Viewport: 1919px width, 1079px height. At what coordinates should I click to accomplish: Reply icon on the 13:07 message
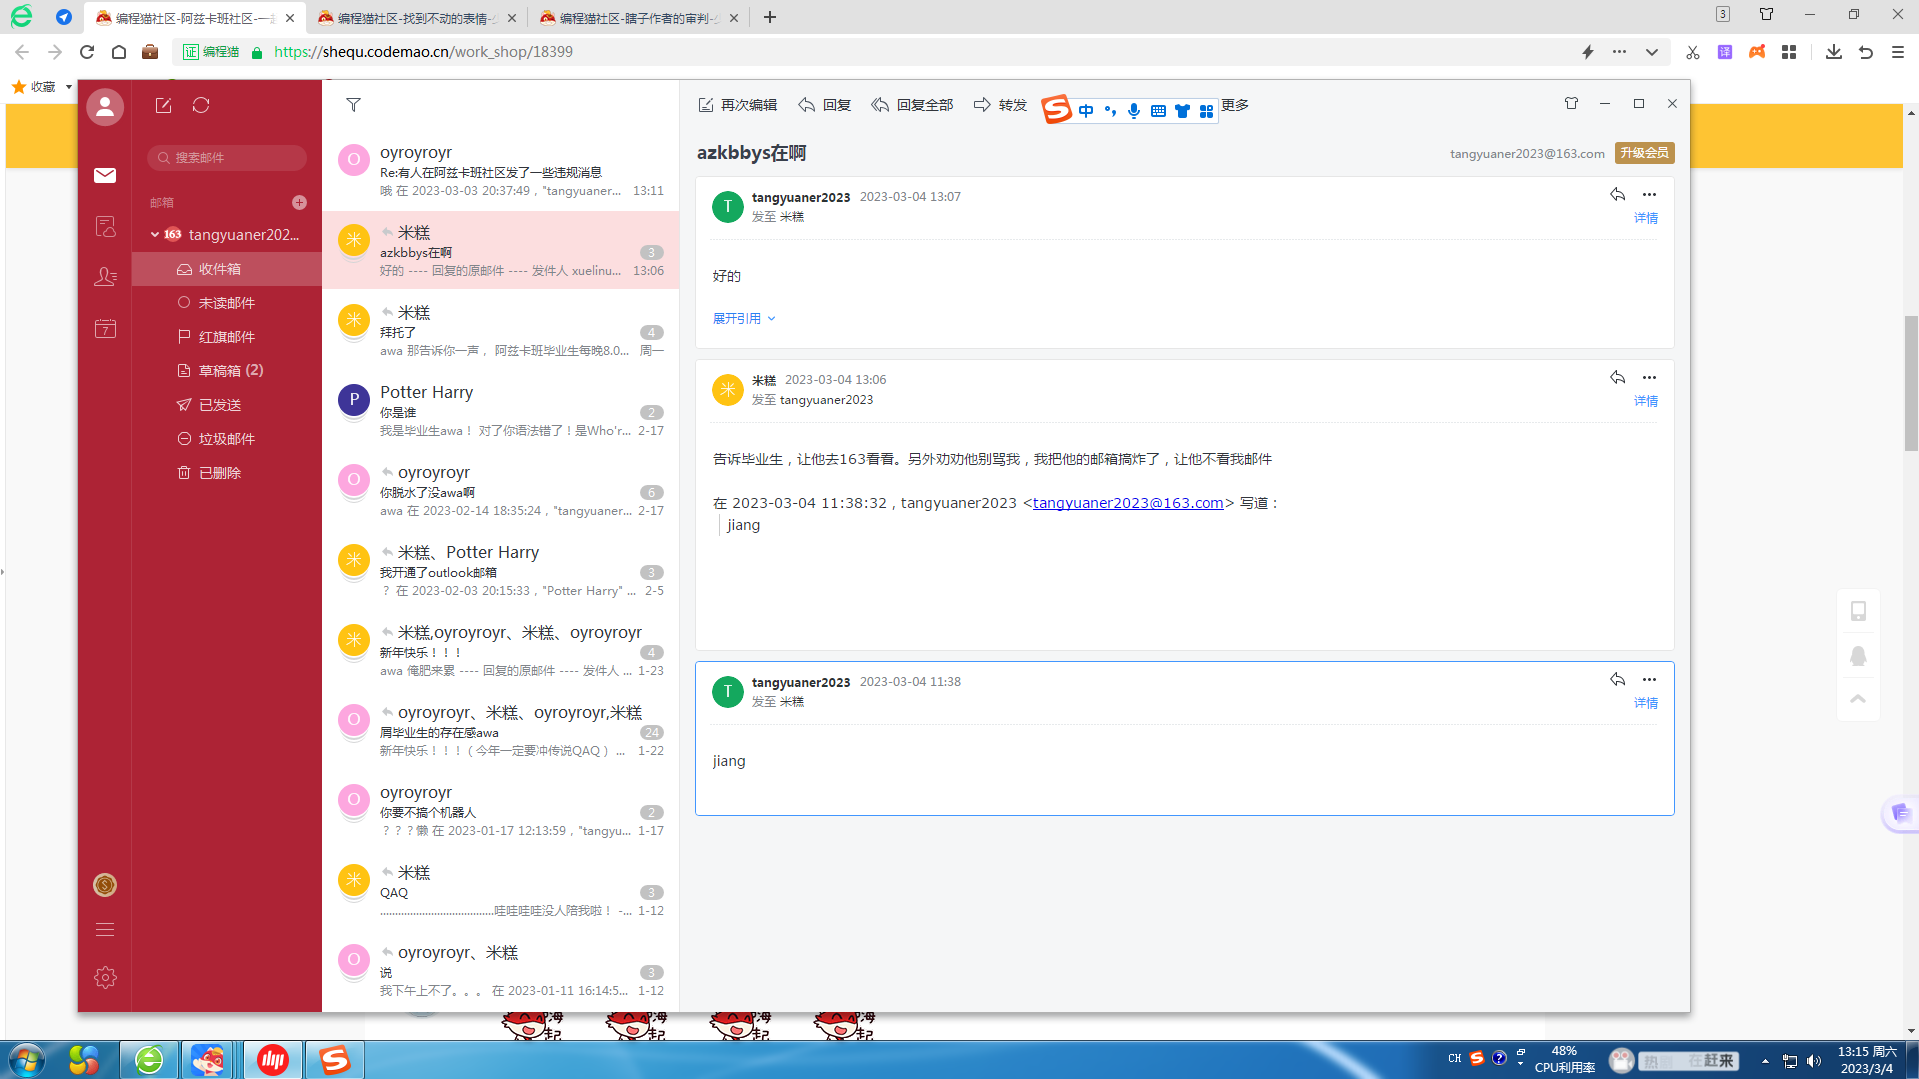click(1617, 194)
